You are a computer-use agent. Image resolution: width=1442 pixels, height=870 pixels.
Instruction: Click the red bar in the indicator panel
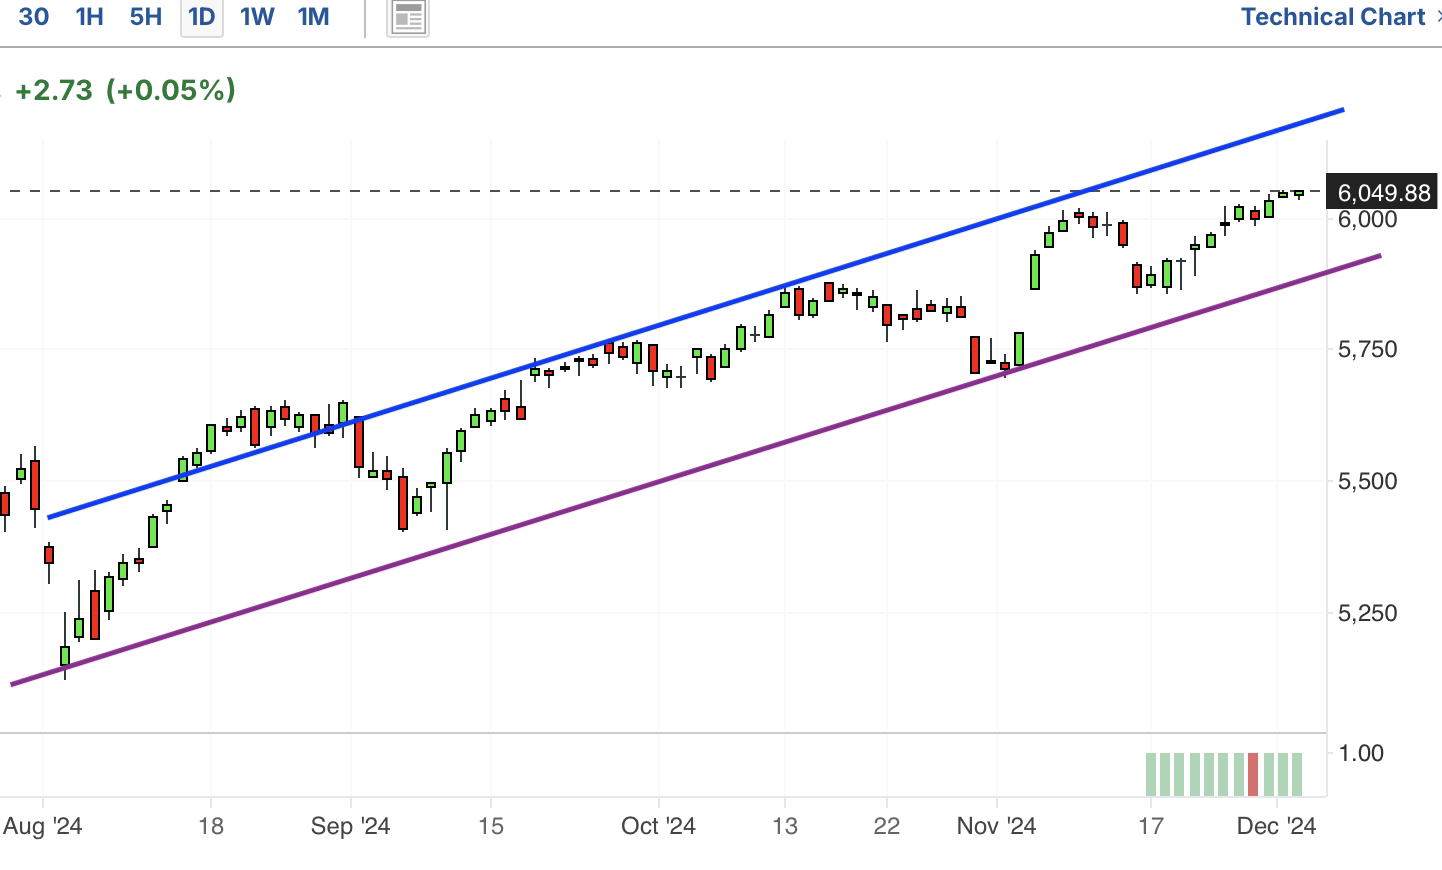pyautogui.click(x=1253, y=775)
